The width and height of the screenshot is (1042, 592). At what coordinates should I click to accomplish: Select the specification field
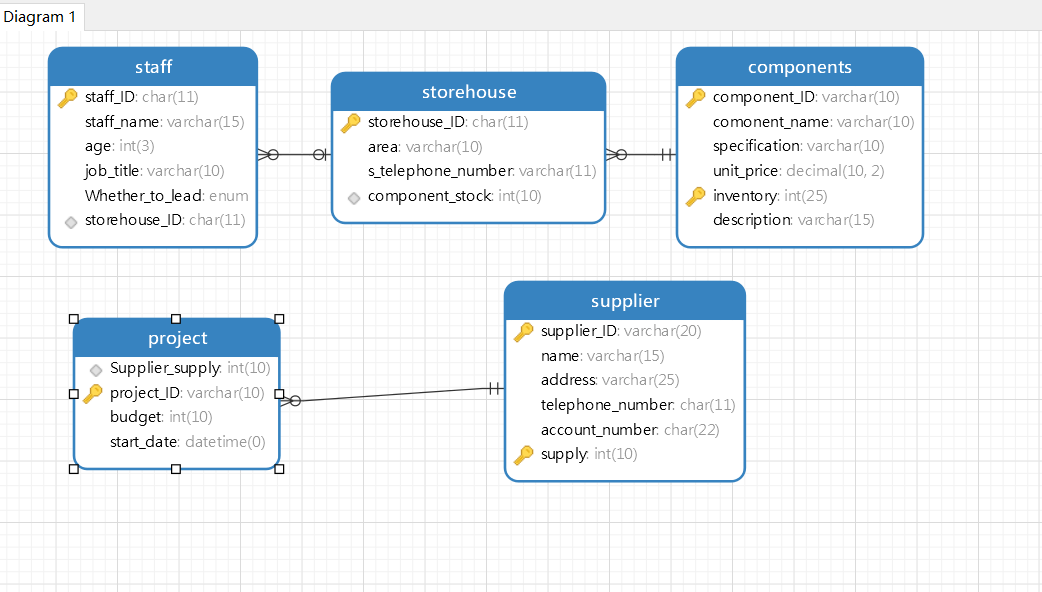point(798,146)
